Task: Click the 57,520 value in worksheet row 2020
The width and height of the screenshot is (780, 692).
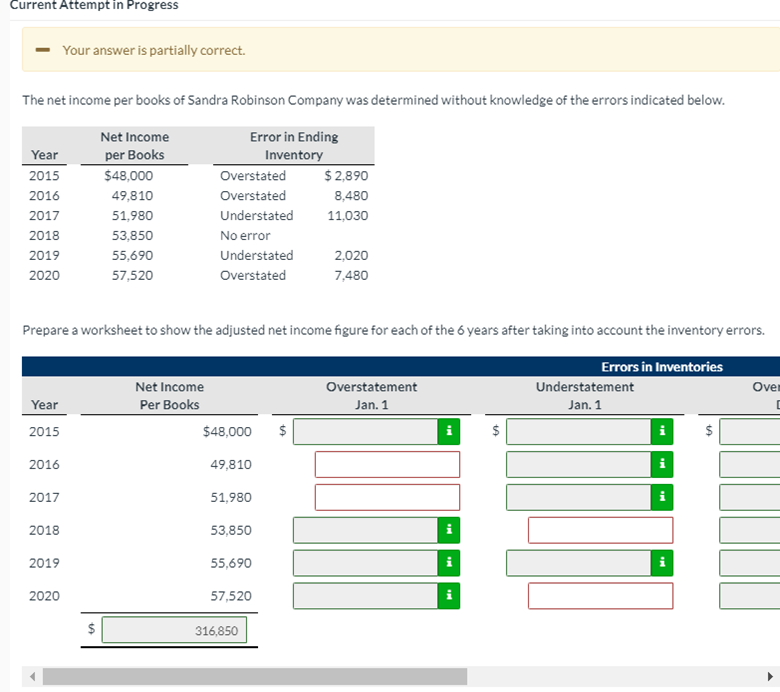Action: tap(231, 595)
